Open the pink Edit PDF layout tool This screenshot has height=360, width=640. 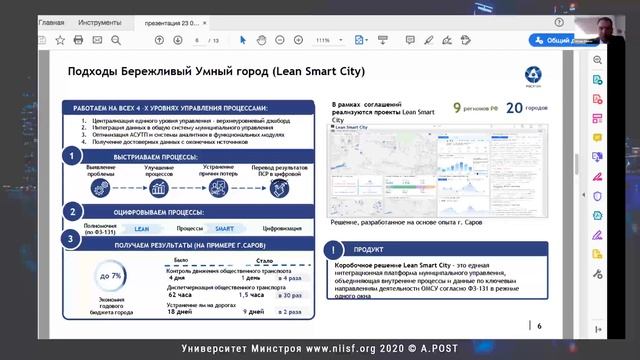(597, 118)
